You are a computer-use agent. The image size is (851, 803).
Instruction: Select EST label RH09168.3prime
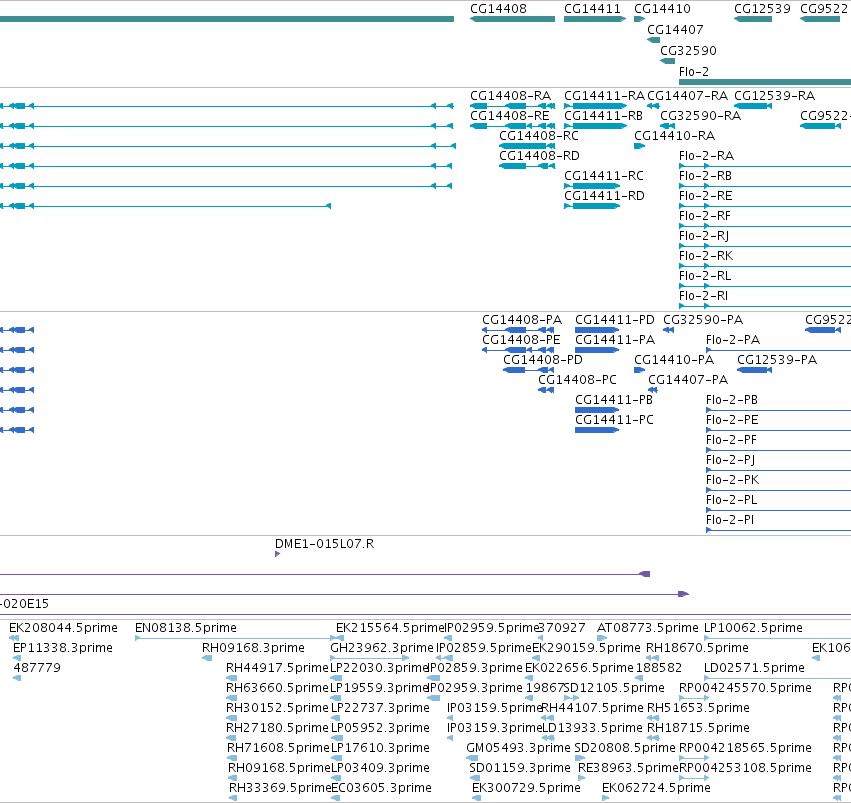click(253, 648)
